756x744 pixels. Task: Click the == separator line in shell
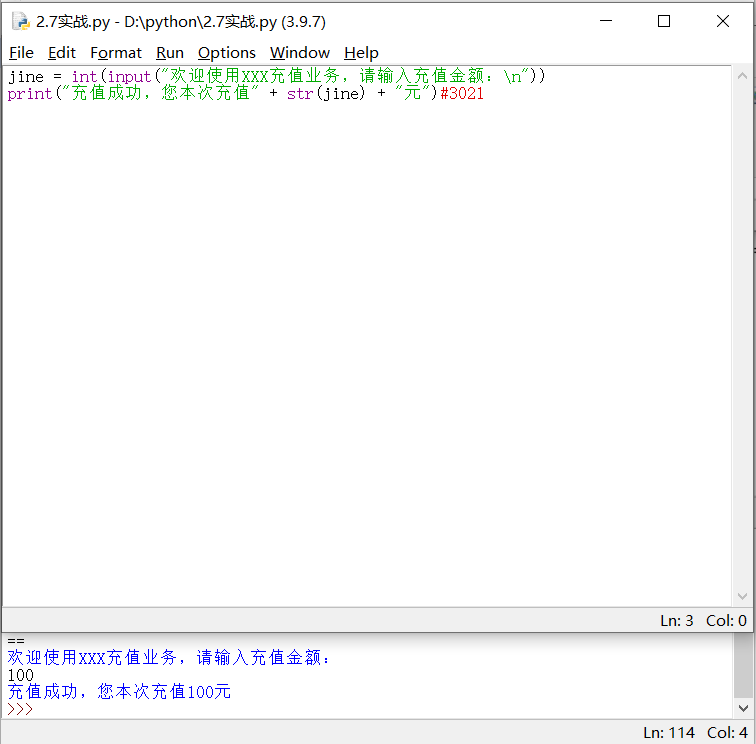pos(16,641)
